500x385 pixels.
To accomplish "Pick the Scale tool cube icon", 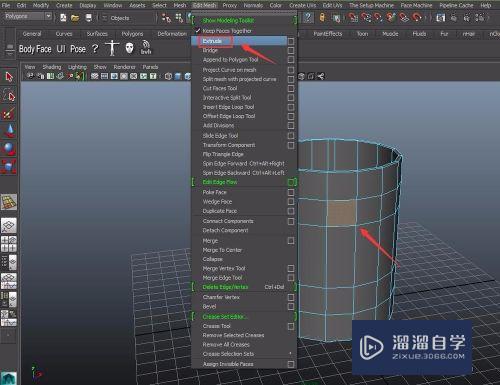I will (x=9, y=167).
